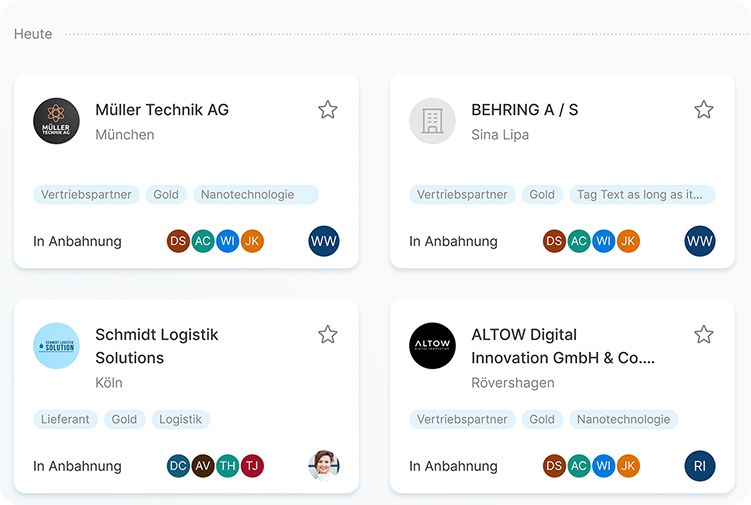Click Vertriebspartner tag on ALTOW Digital card
The width and height of the screenshot is (751, 505).
462,419
